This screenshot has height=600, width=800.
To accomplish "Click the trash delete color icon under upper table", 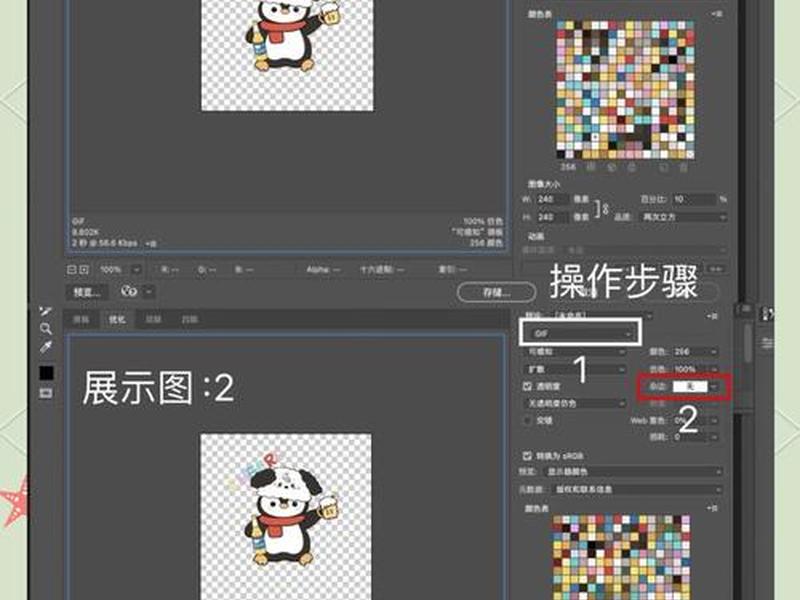I will [684, 167].
